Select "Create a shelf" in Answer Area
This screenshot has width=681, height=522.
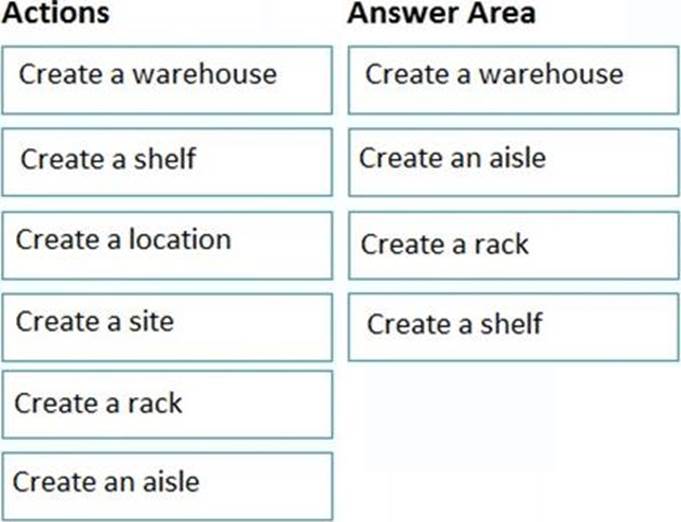513,326
